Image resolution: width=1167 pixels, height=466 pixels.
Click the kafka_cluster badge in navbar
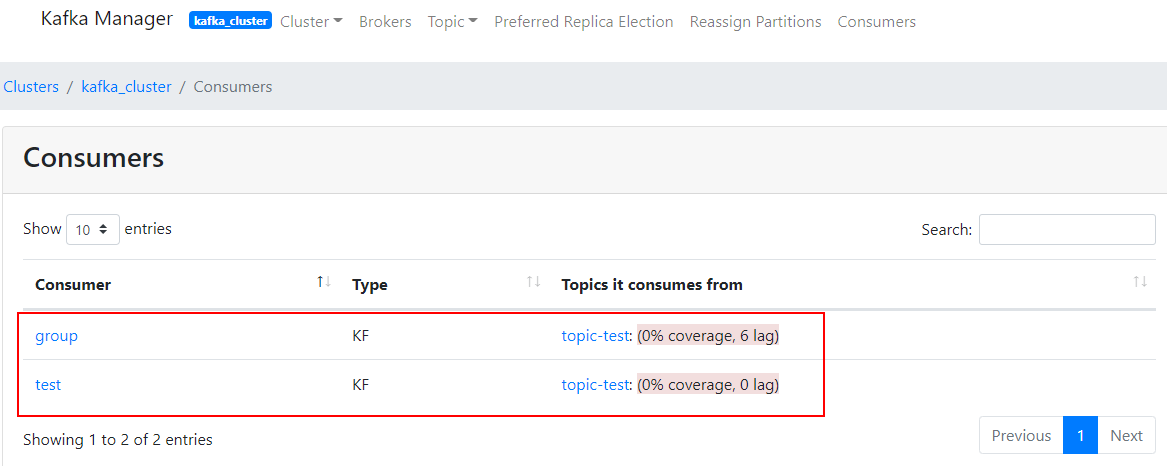pyautogui.click(x=230, y=21)
